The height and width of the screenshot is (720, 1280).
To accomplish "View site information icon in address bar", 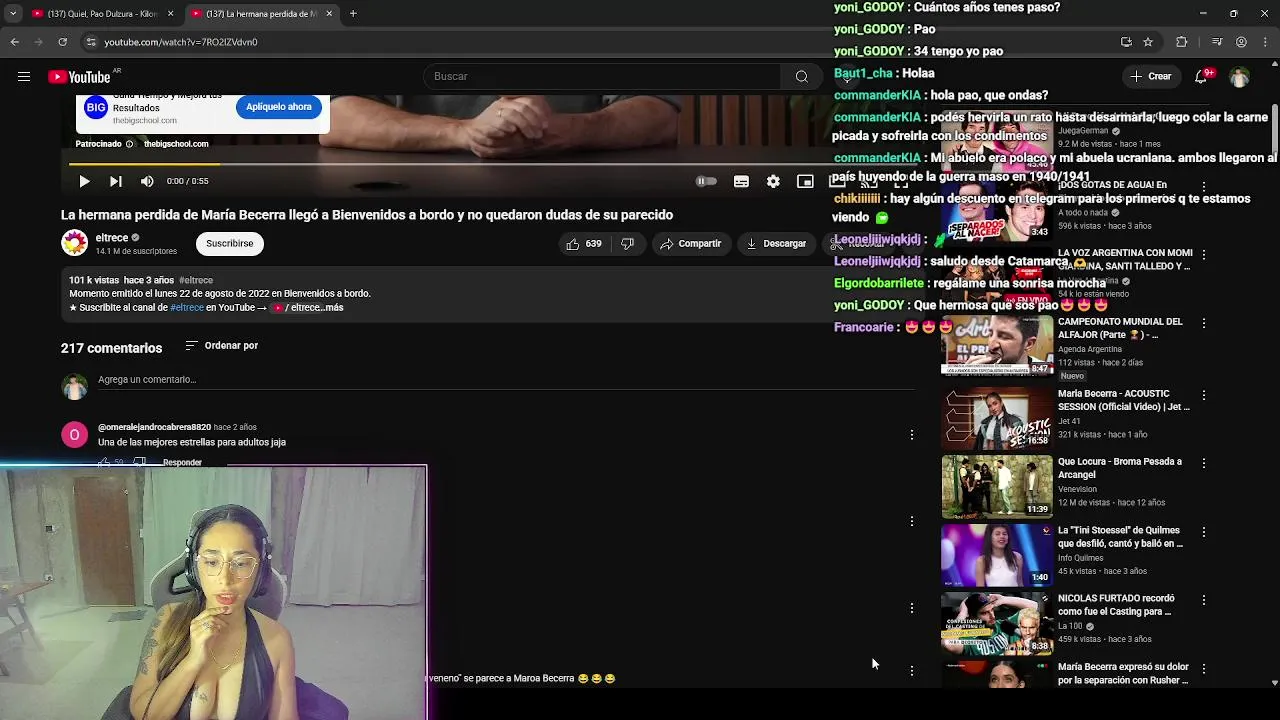I will pyautogui.click(x=91, y=42).
